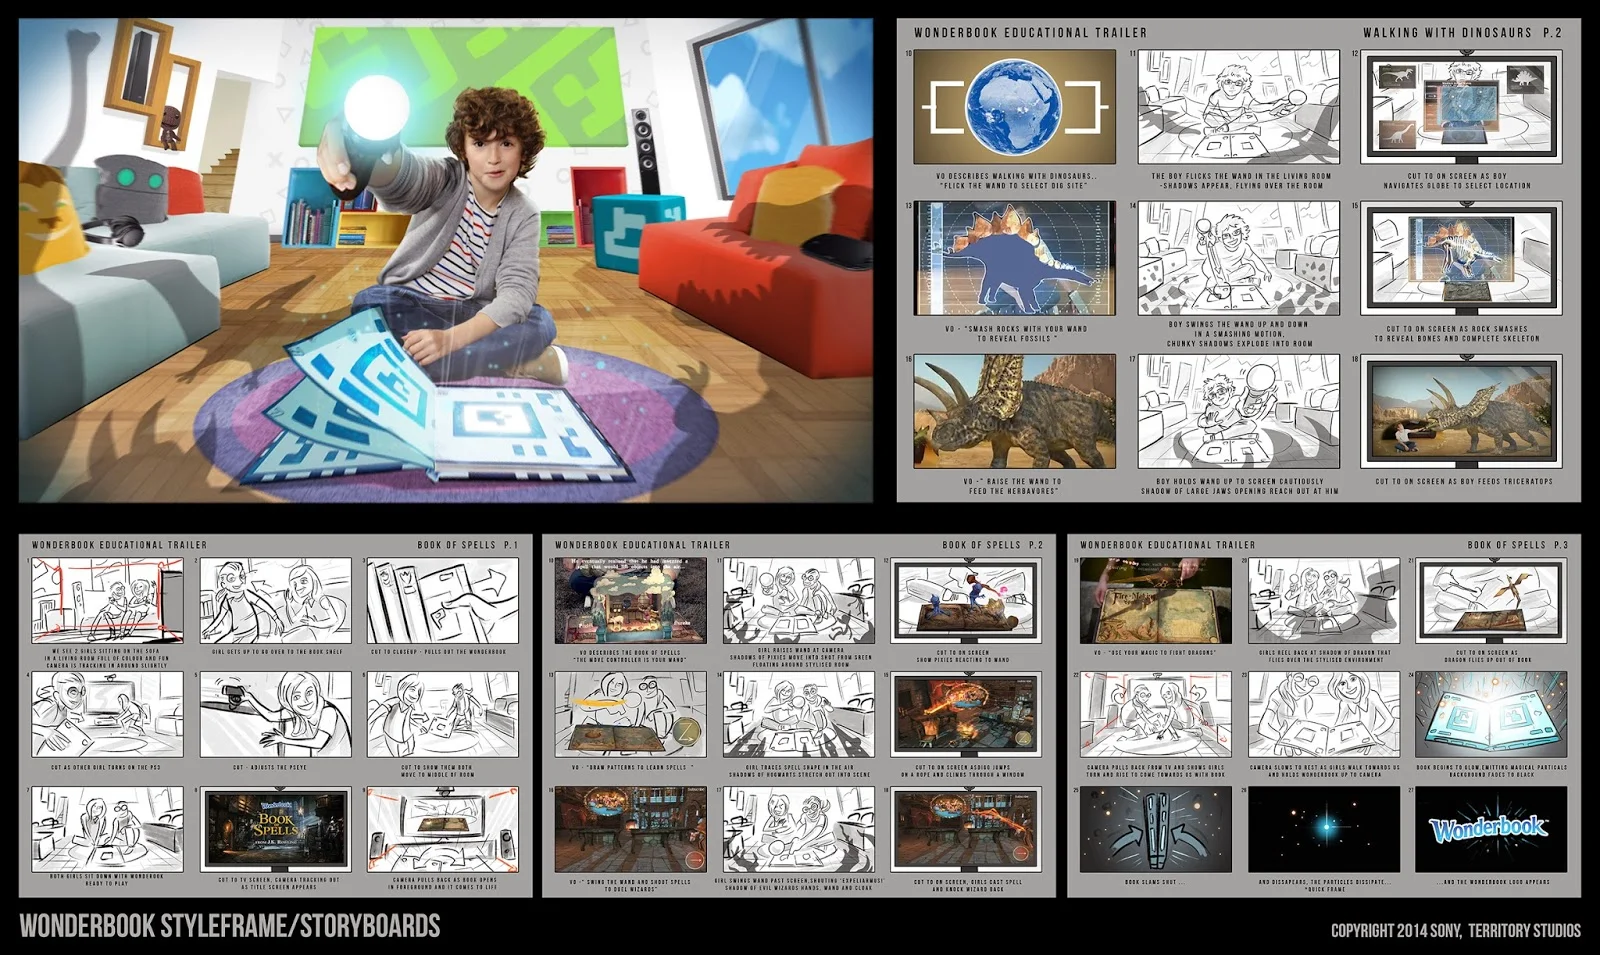Viewport: 1600px width, 955px height.
Task: Click the book slamming shut arrows frame
Action: coord(1156,829)
